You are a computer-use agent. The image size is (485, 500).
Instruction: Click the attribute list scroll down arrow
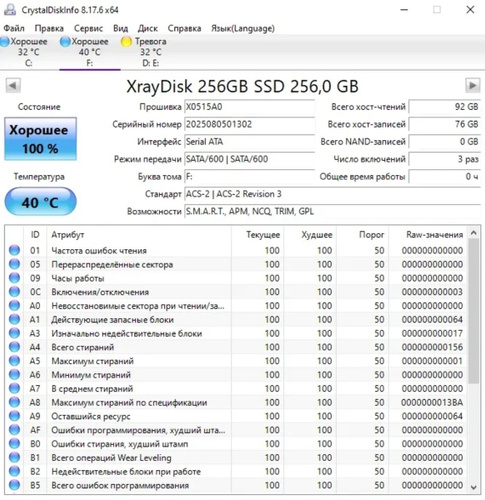click(x=474, y=487)
